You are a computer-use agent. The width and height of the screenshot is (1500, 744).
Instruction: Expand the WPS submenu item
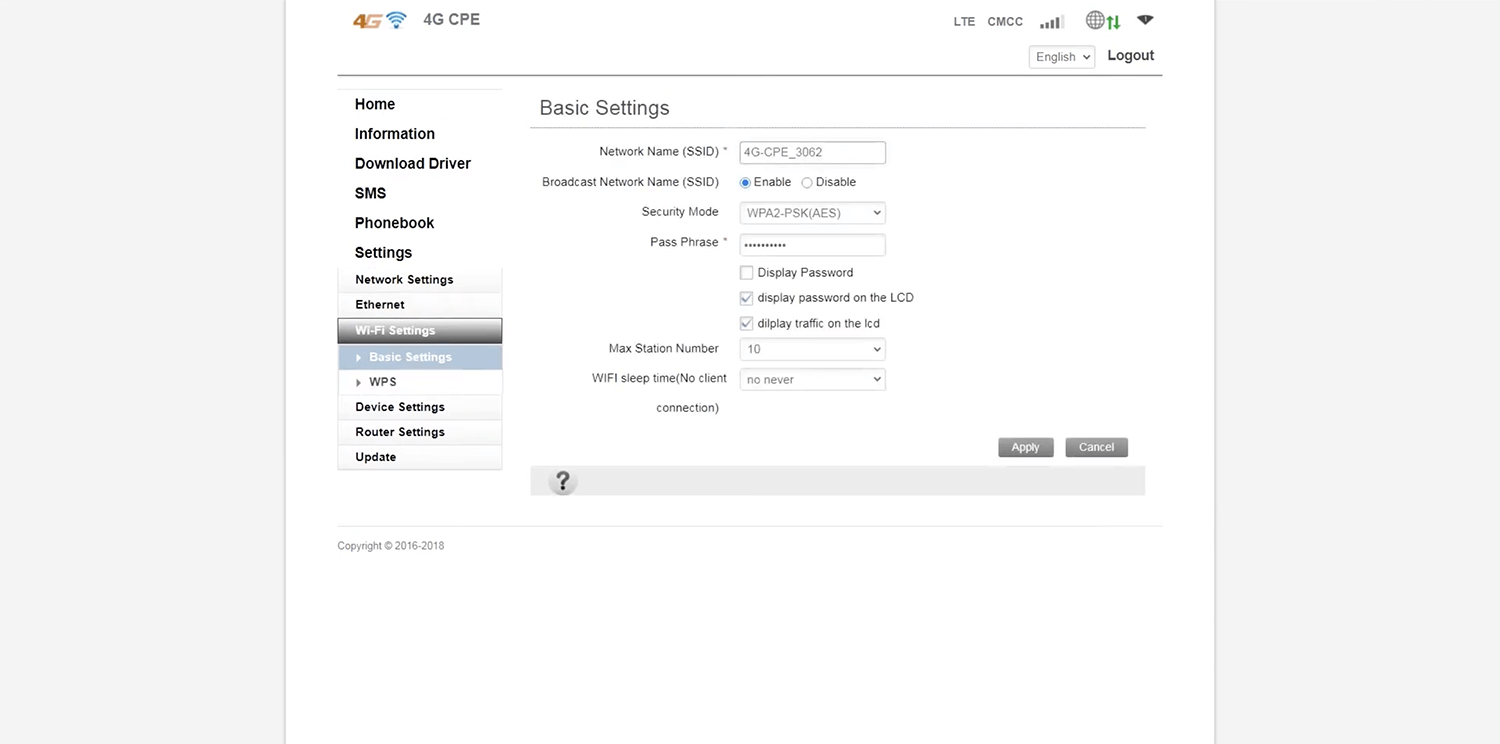[x=382, y=382]
